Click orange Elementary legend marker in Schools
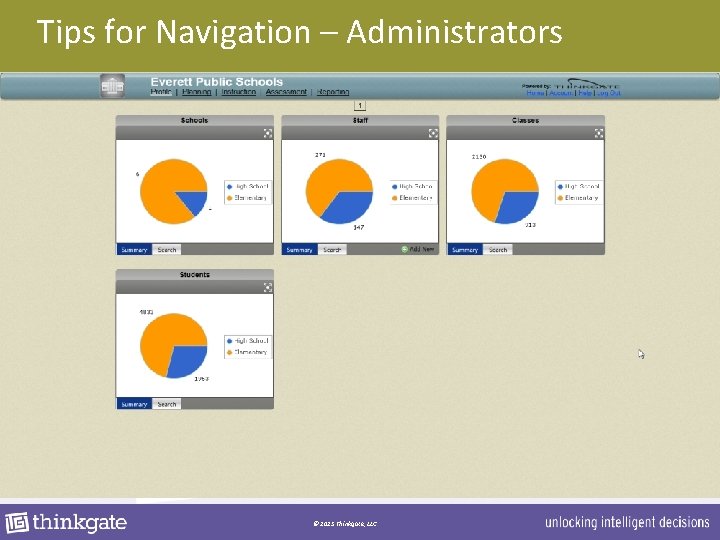Viewport: 720px width, 540px height. tap(230, 198)
